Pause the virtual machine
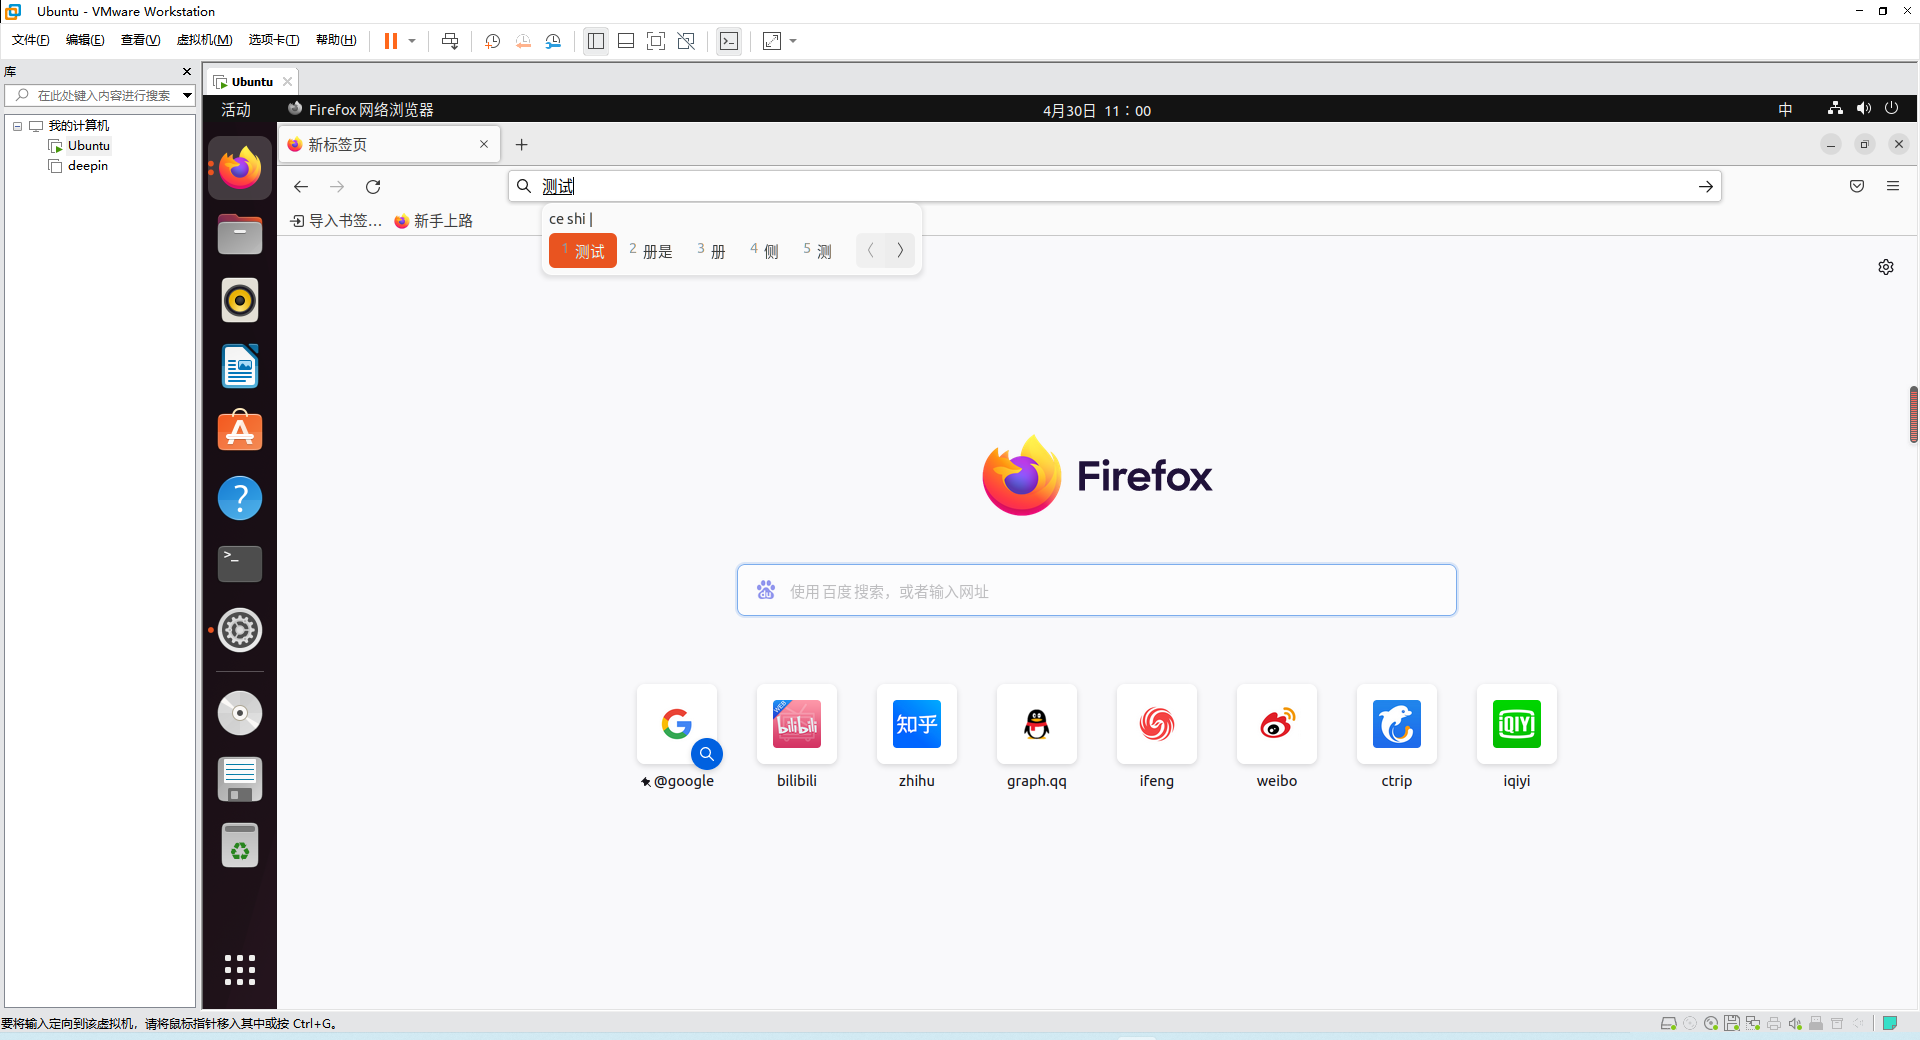This screenshot has width=1920, height=1040. click(391, 41)
